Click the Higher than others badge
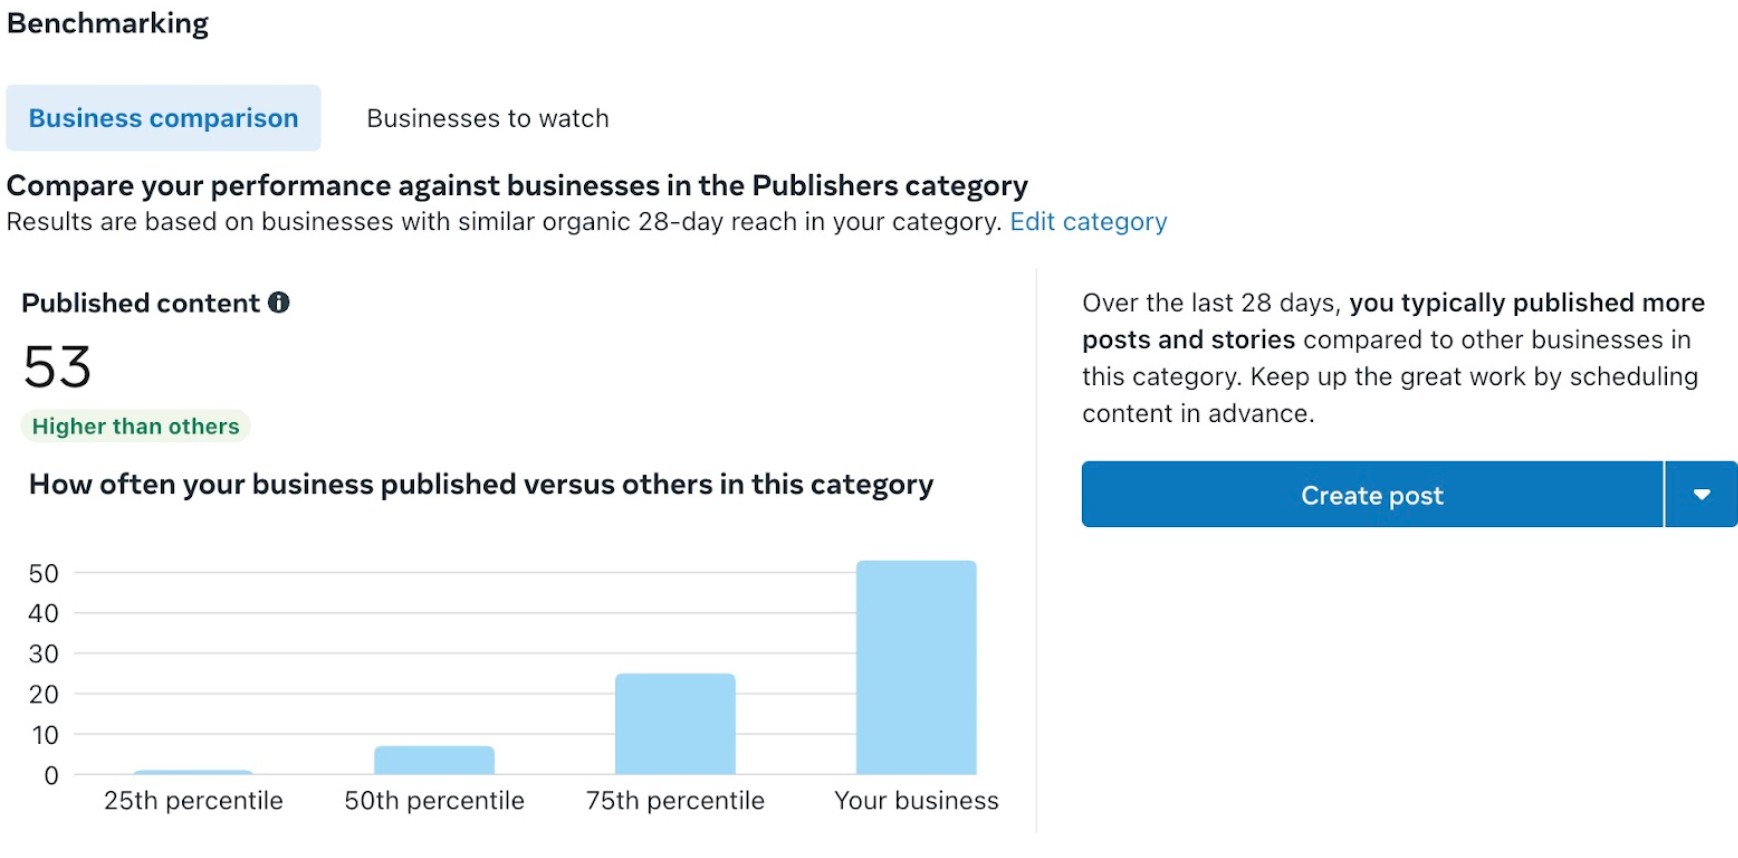This screenshot has height=858, width=1738. pyautogui.click(x=136, y=426)
